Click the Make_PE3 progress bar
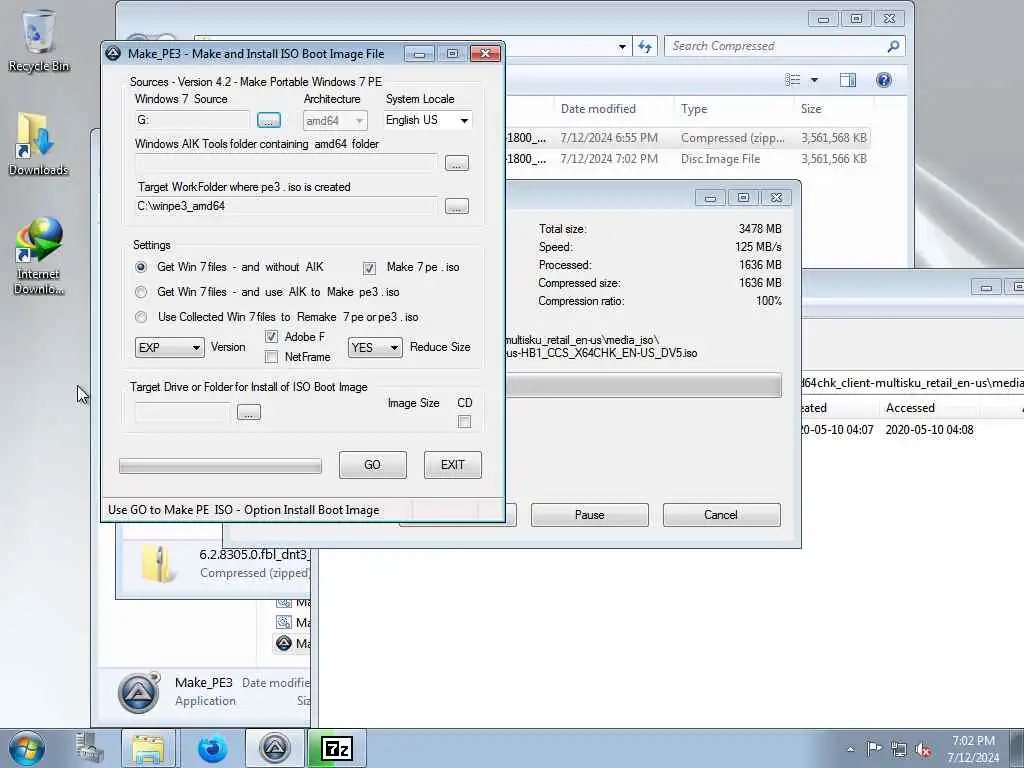 pyautogui.click(x=221, y=466)
